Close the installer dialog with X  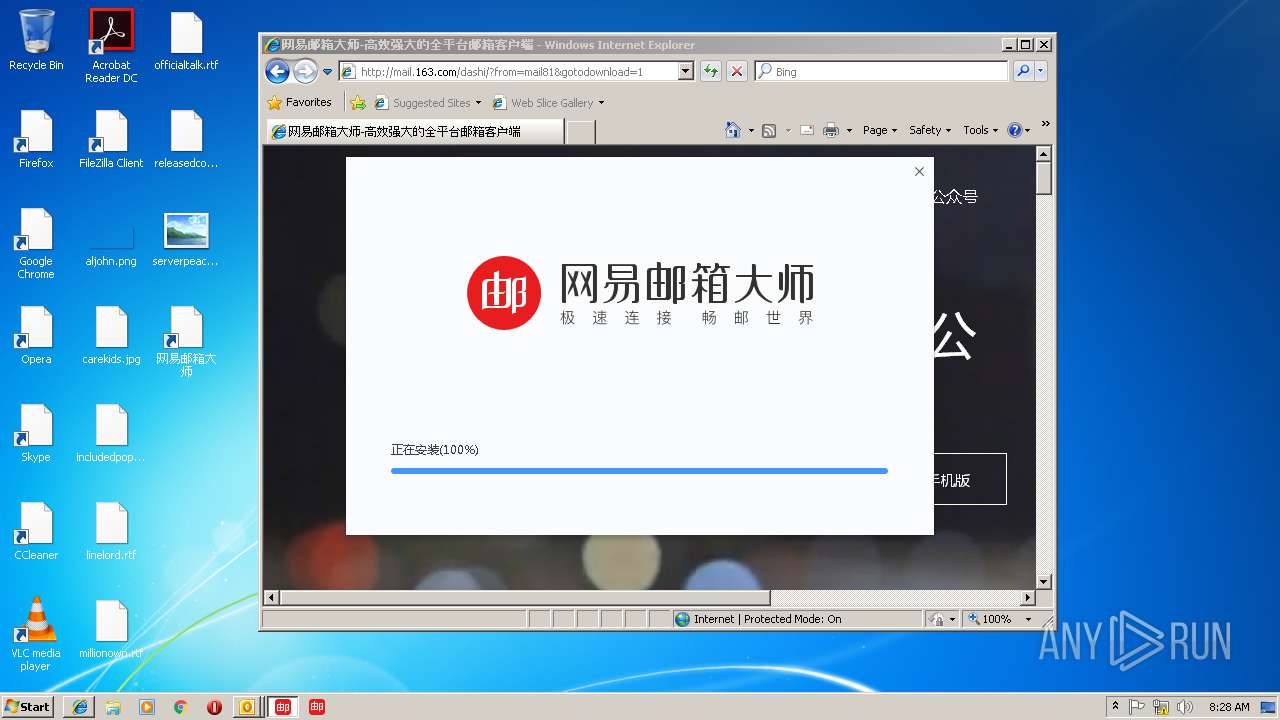(919, 171)
